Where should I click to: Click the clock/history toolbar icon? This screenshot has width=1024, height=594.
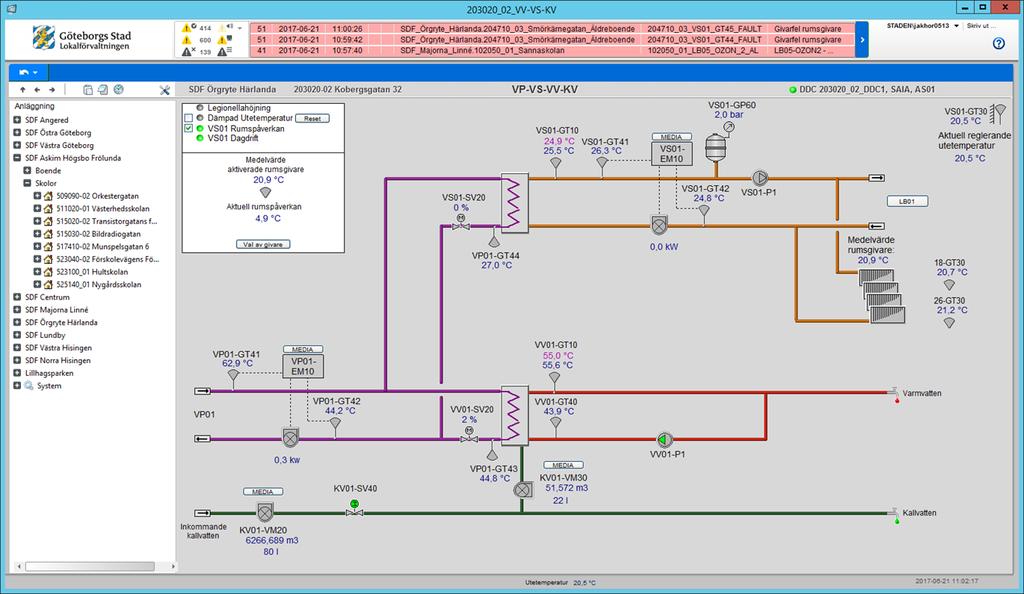[x=119, y=89]
